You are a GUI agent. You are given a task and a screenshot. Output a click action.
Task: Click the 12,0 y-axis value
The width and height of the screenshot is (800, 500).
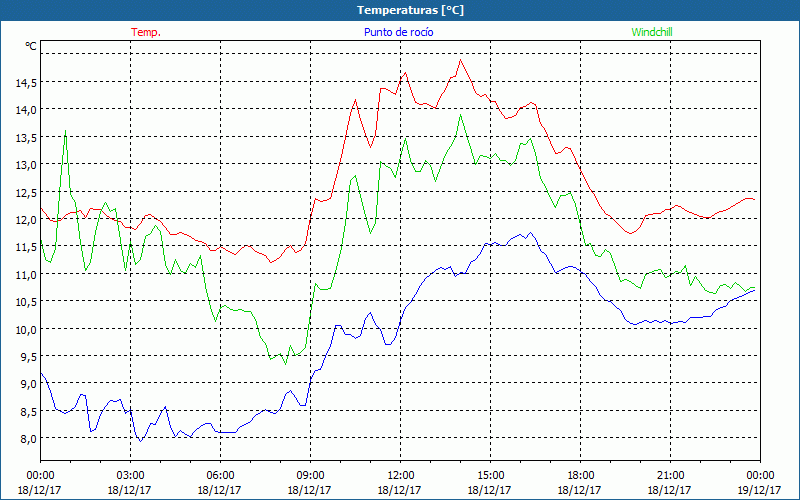[26, 219]
